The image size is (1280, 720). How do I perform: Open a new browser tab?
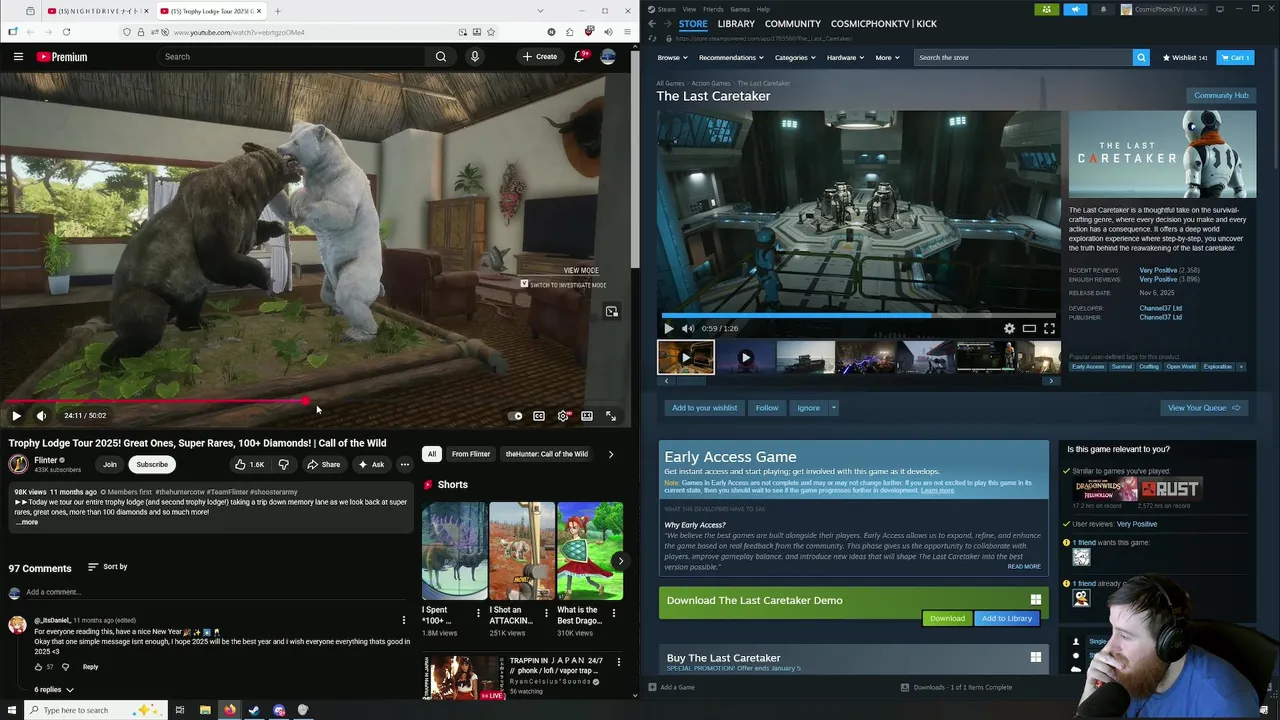pyautogui.click(x=277, y=11)
